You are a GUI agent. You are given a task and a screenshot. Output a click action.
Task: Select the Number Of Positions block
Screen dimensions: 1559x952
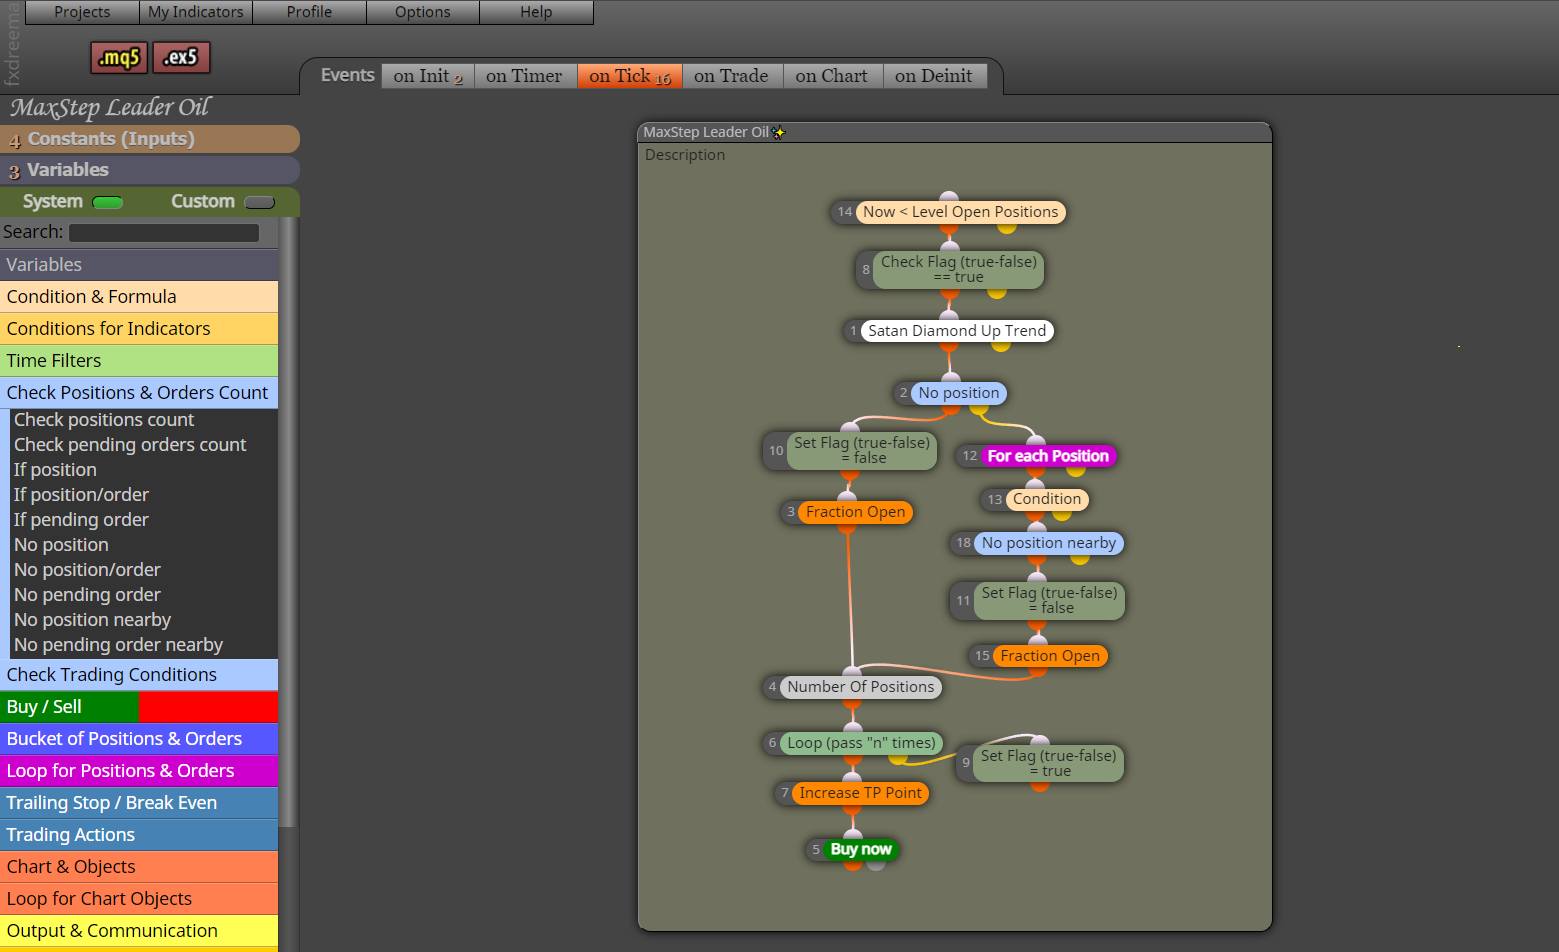pyautogui.click(x=860, y=687)
